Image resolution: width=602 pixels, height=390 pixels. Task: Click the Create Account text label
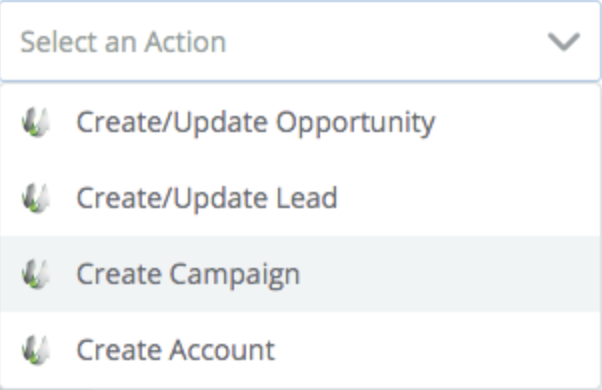176,350
